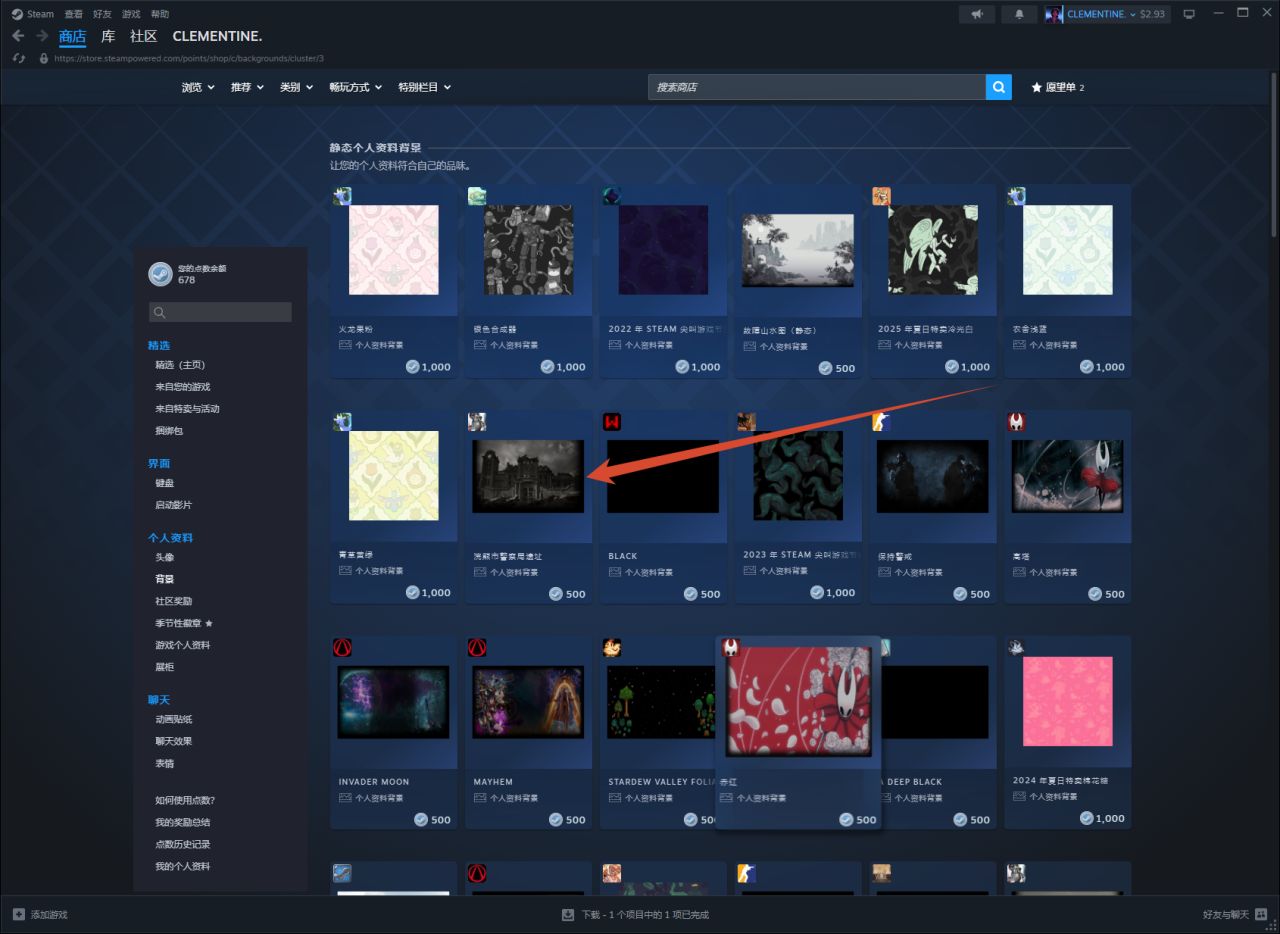Image resolution: width=1280 pixels, height=934 pixels.
Task: Click the Borderlands icon on MAYHEM card
Action: pos(477,648)
